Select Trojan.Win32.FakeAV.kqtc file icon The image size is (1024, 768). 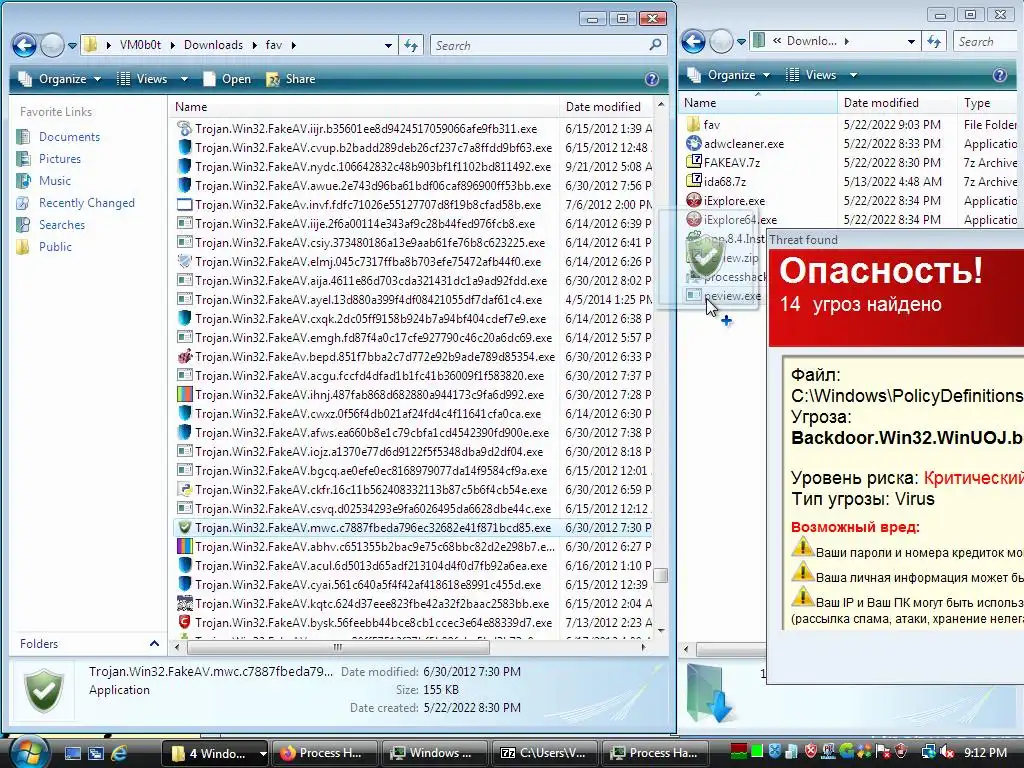pyautogui.click(x=185, y=603)
